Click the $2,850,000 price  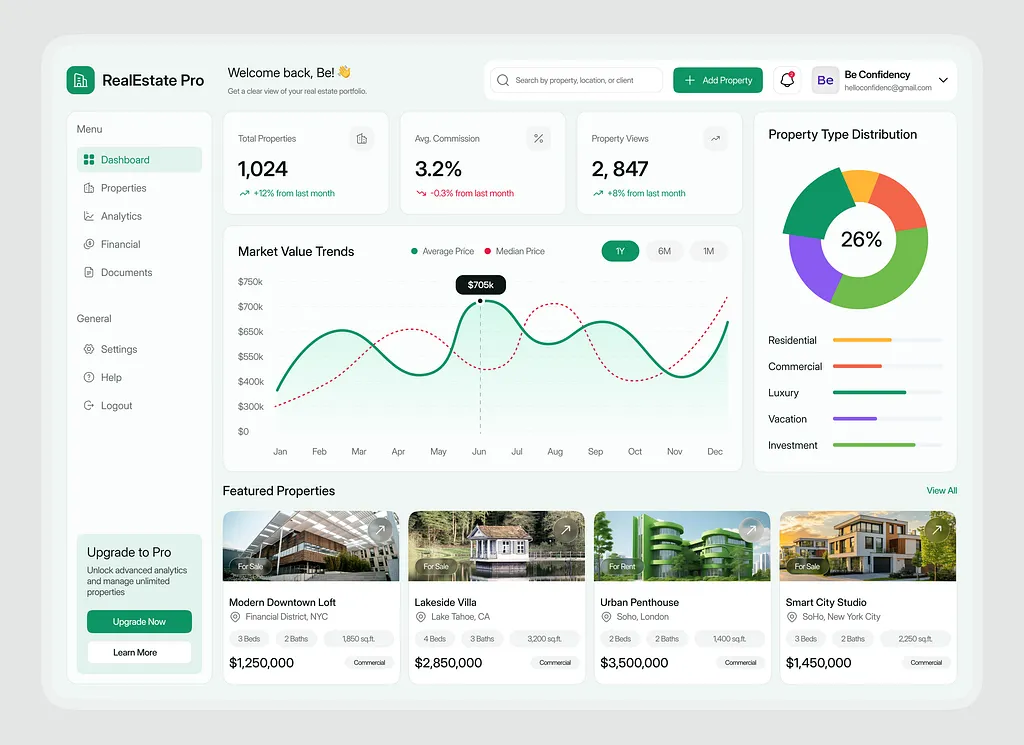448,663
